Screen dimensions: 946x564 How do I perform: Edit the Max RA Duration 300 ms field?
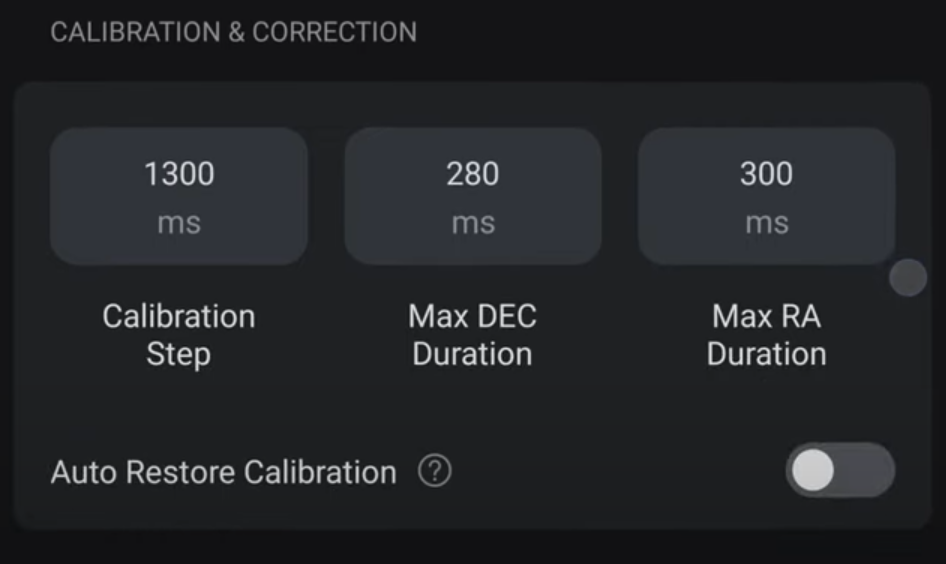tap(766, 196)
